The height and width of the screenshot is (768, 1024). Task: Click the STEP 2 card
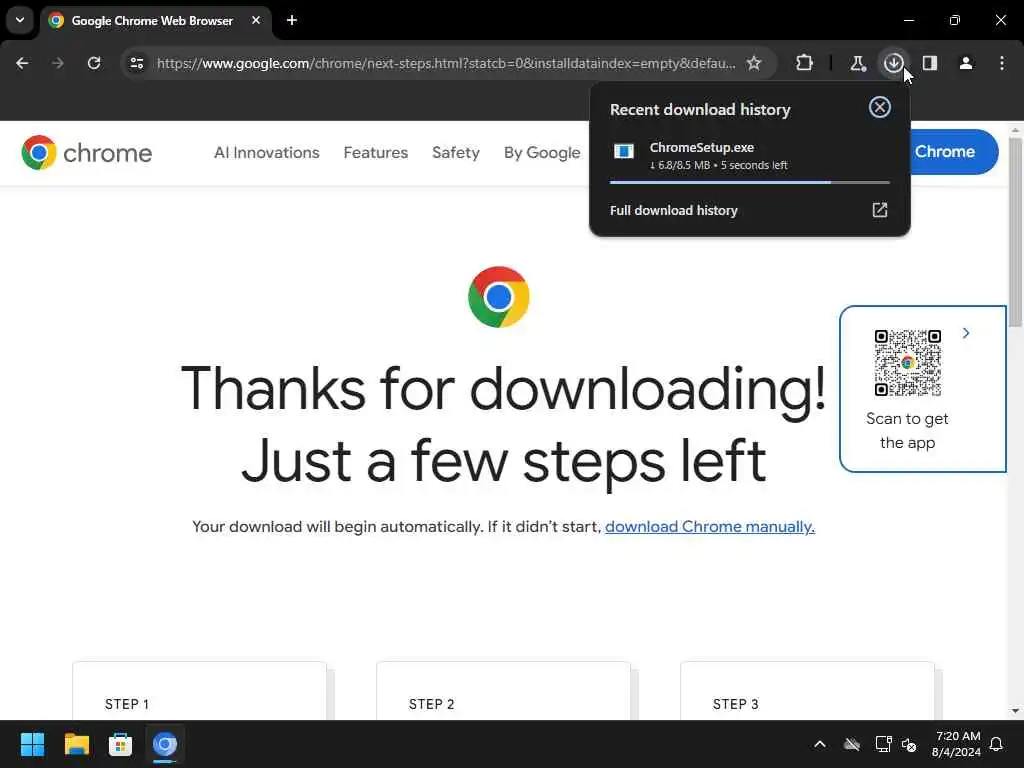[x=504, y=691]
